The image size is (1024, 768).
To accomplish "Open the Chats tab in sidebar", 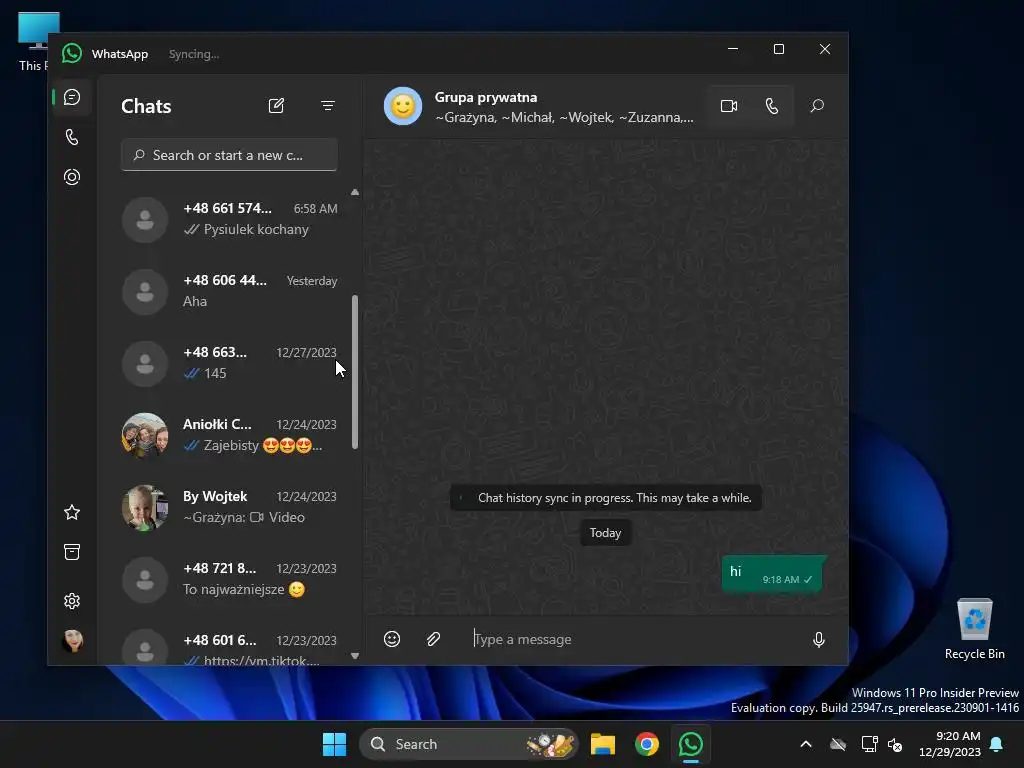I will [x=72, y=97].
